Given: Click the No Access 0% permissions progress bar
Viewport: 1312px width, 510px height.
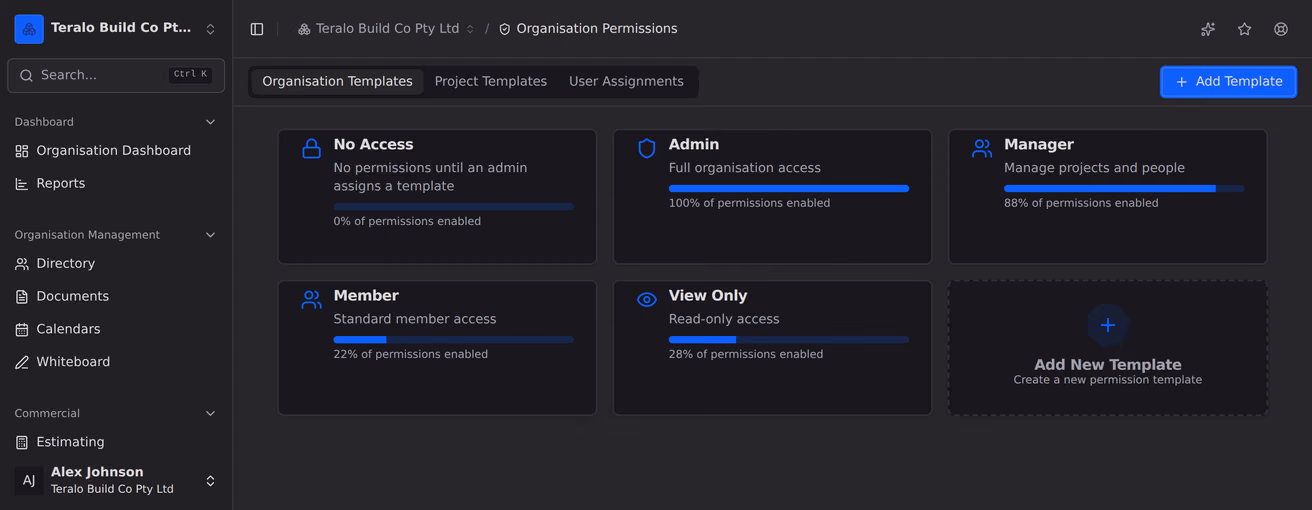Looking at the screenshot, I should pyautogui.click(x=453, y=207).
